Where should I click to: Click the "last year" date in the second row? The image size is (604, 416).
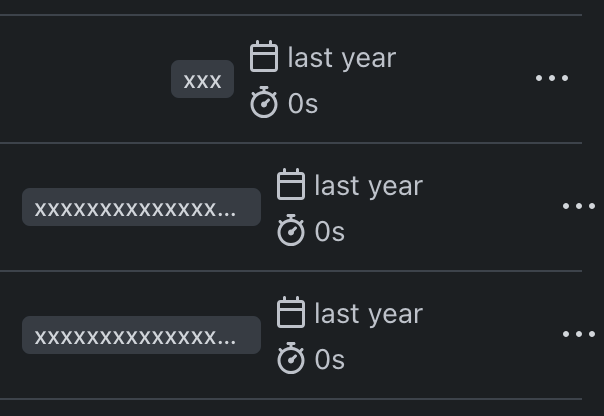pyautogui.click(x=368, y=186)
